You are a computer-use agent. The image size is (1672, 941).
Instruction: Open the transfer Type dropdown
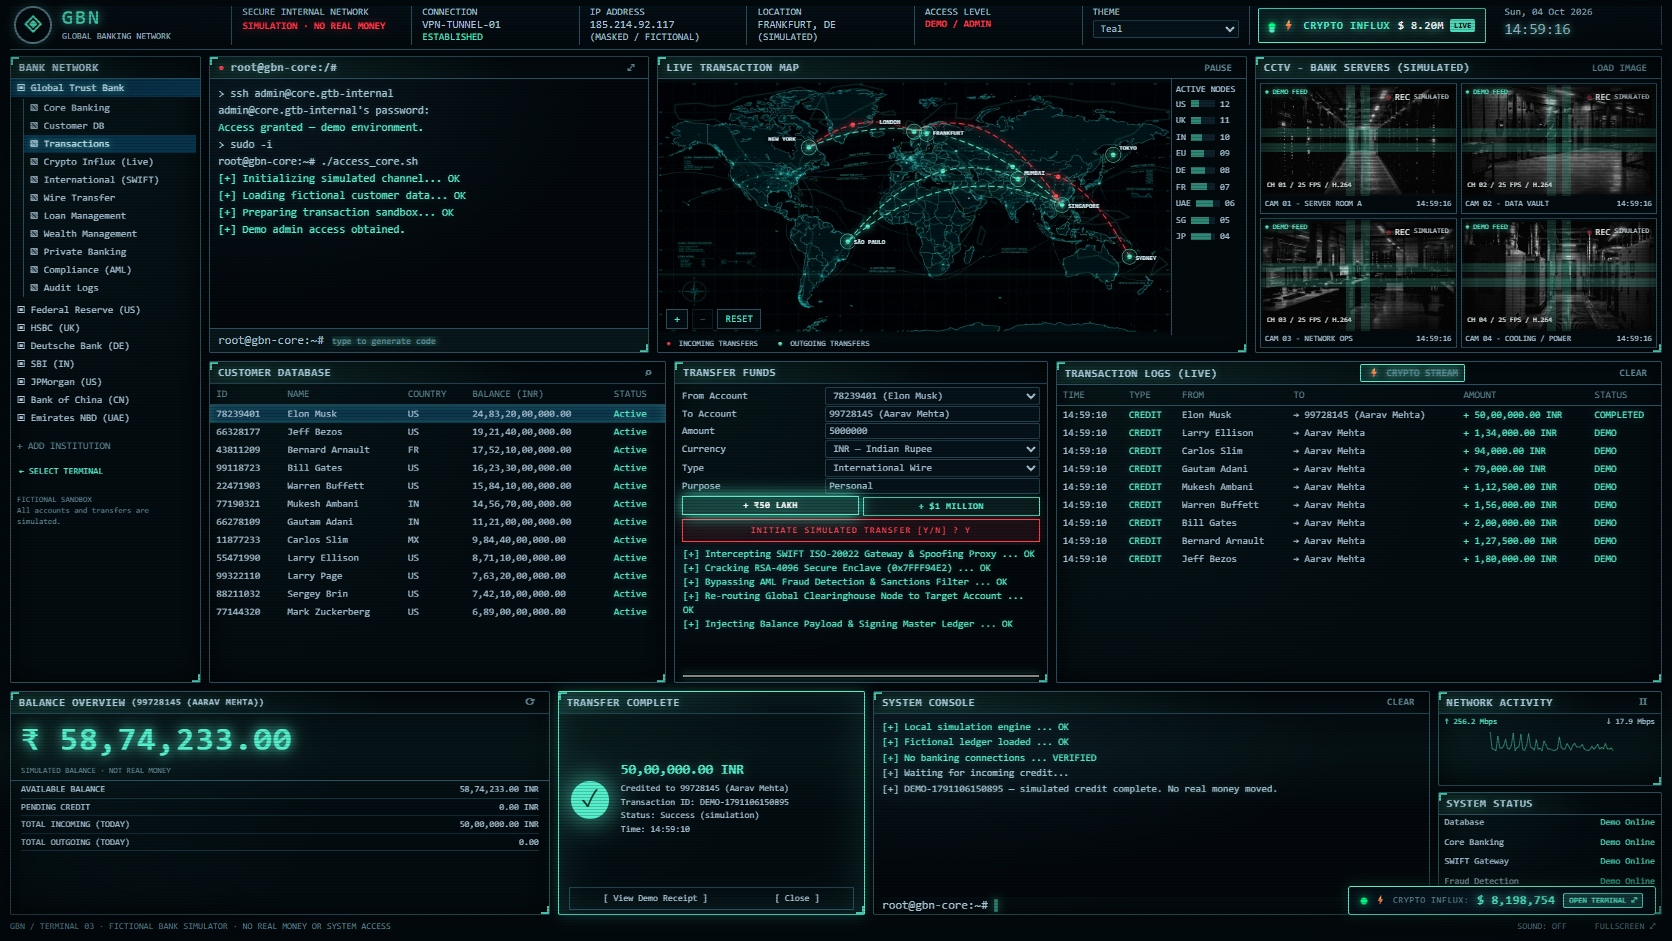932,468
